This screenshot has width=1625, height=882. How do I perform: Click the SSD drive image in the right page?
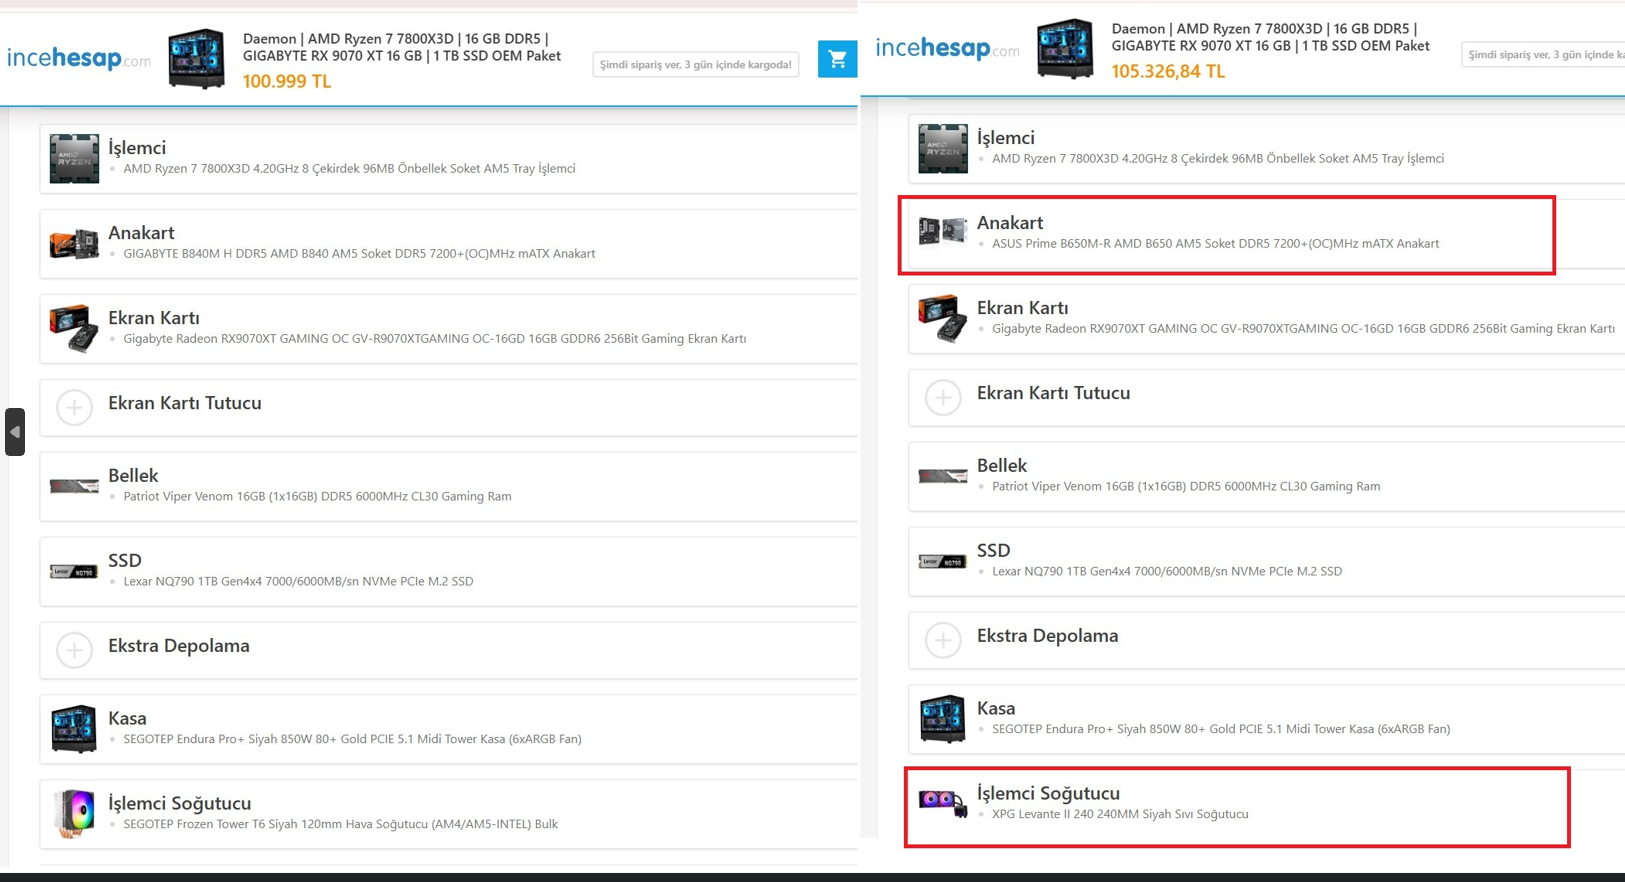click(943, 561)
